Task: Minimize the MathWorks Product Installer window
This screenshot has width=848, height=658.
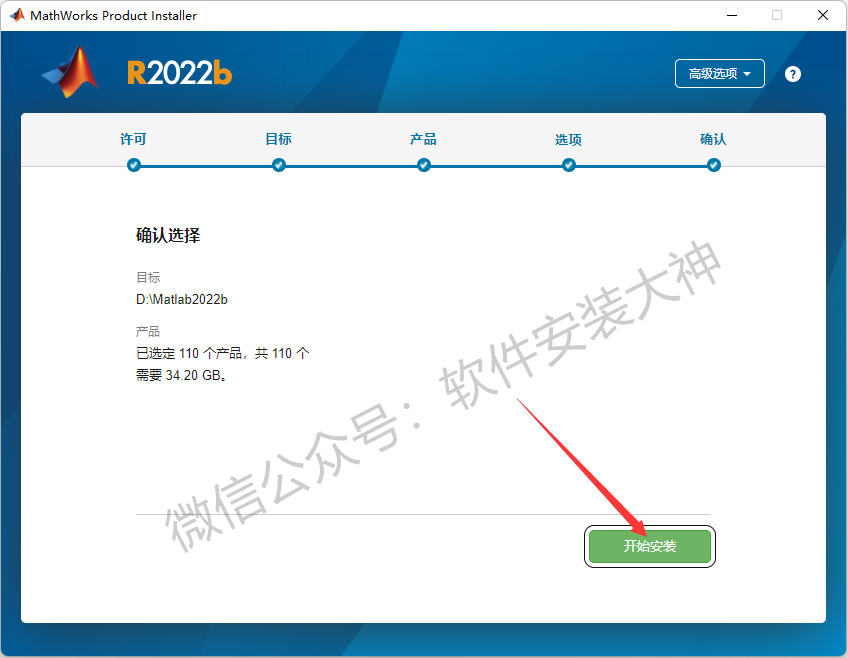Action: 732,15
